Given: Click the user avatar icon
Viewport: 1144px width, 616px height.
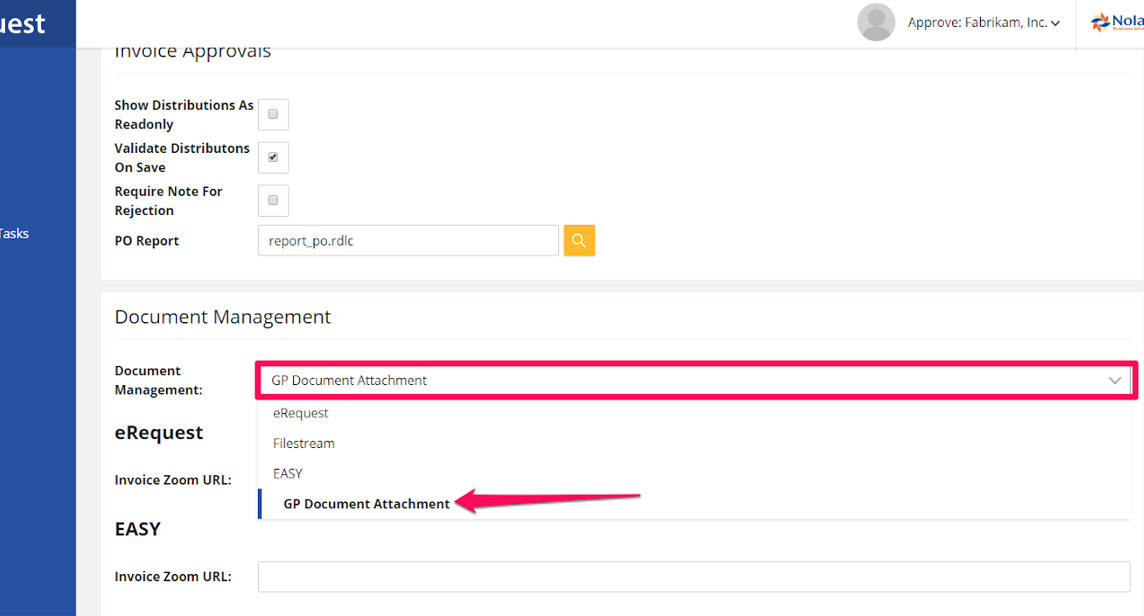Looking at the screenshot, I should (876, 23).
